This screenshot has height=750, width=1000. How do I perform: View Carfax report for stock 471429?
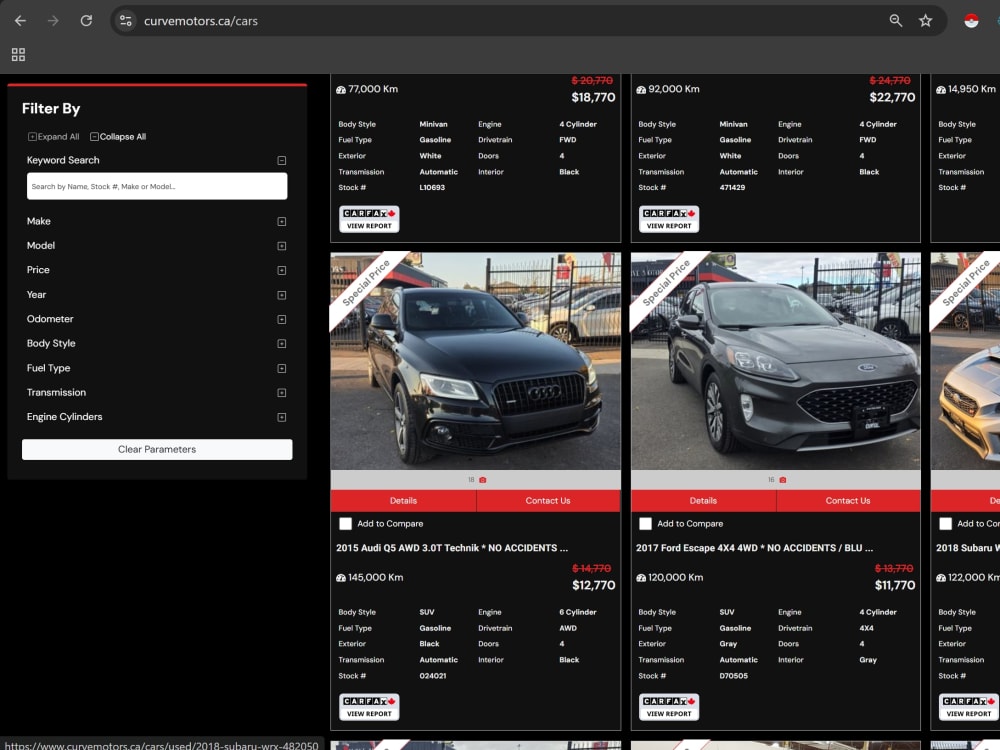(668, 219)
